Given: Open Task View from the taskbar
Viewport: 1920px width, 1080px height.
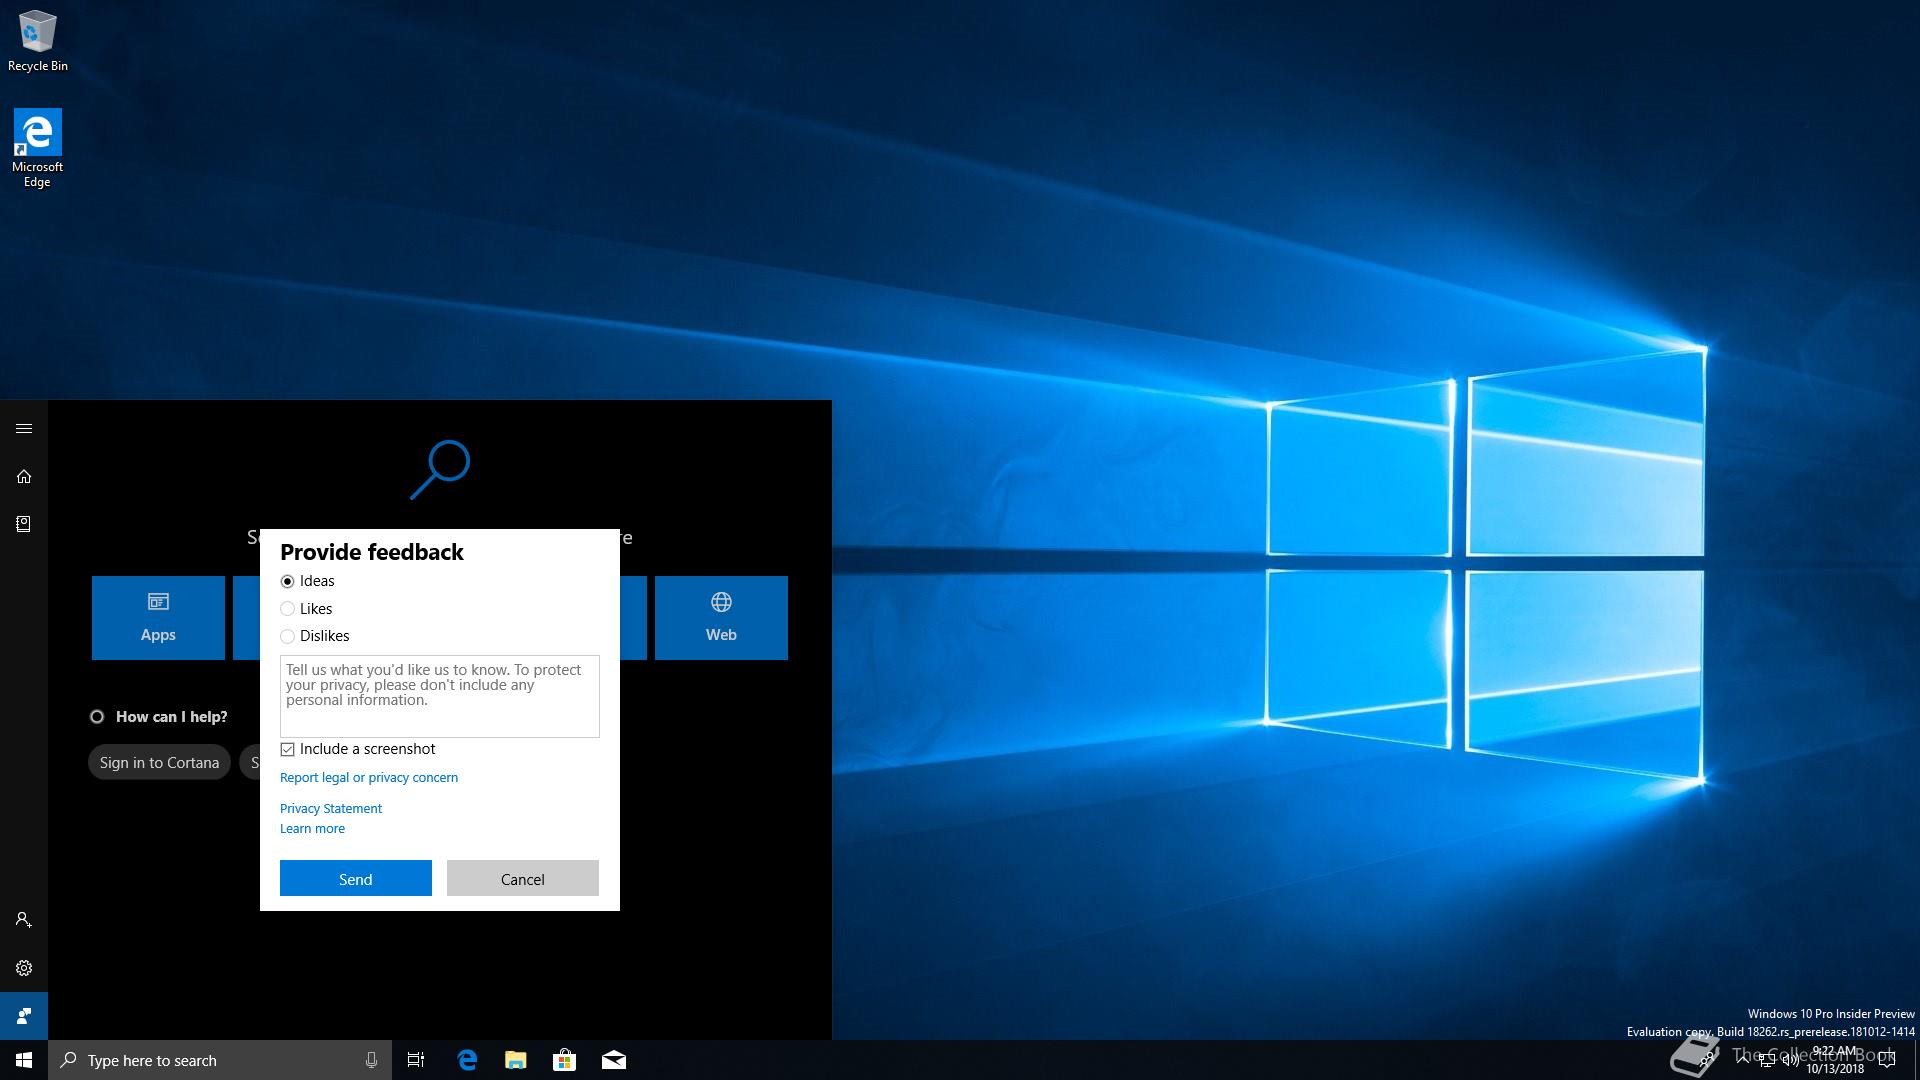Looking at the screenshot, I should pyautogui.click(x=416, y=1060).
